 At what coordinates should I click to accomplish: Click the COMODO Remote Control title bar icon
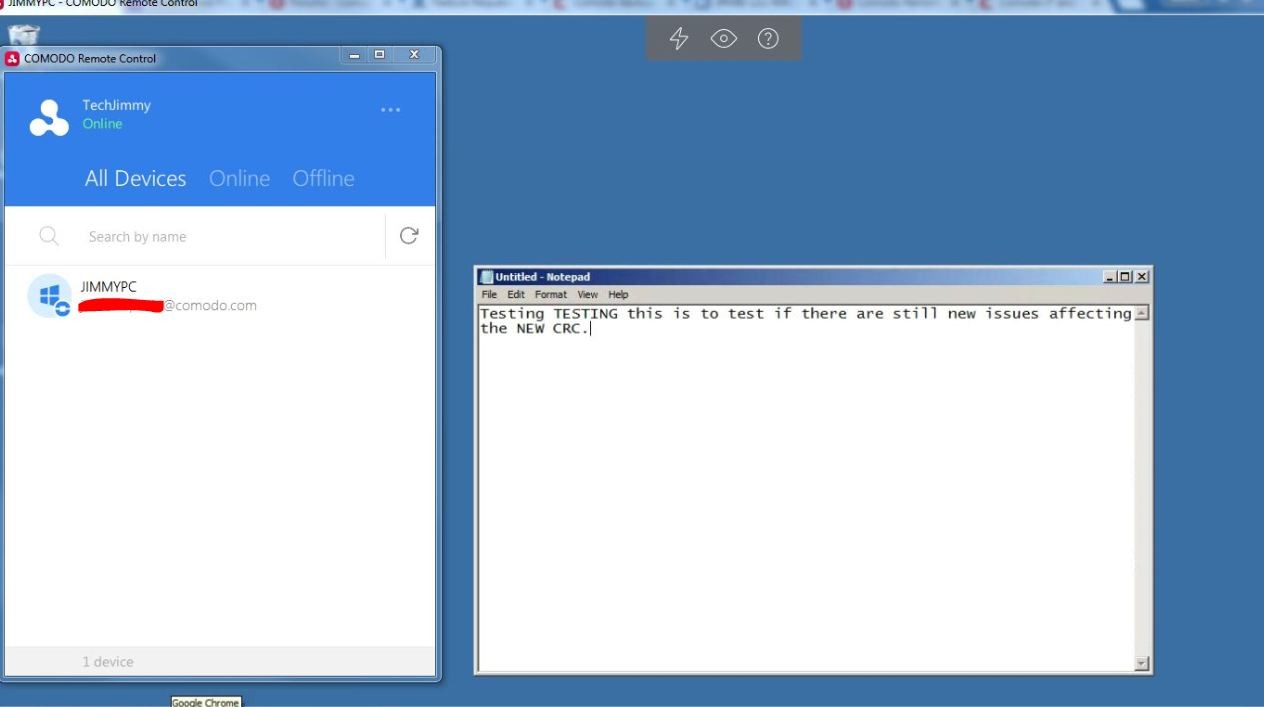click(x=12, y=58)
